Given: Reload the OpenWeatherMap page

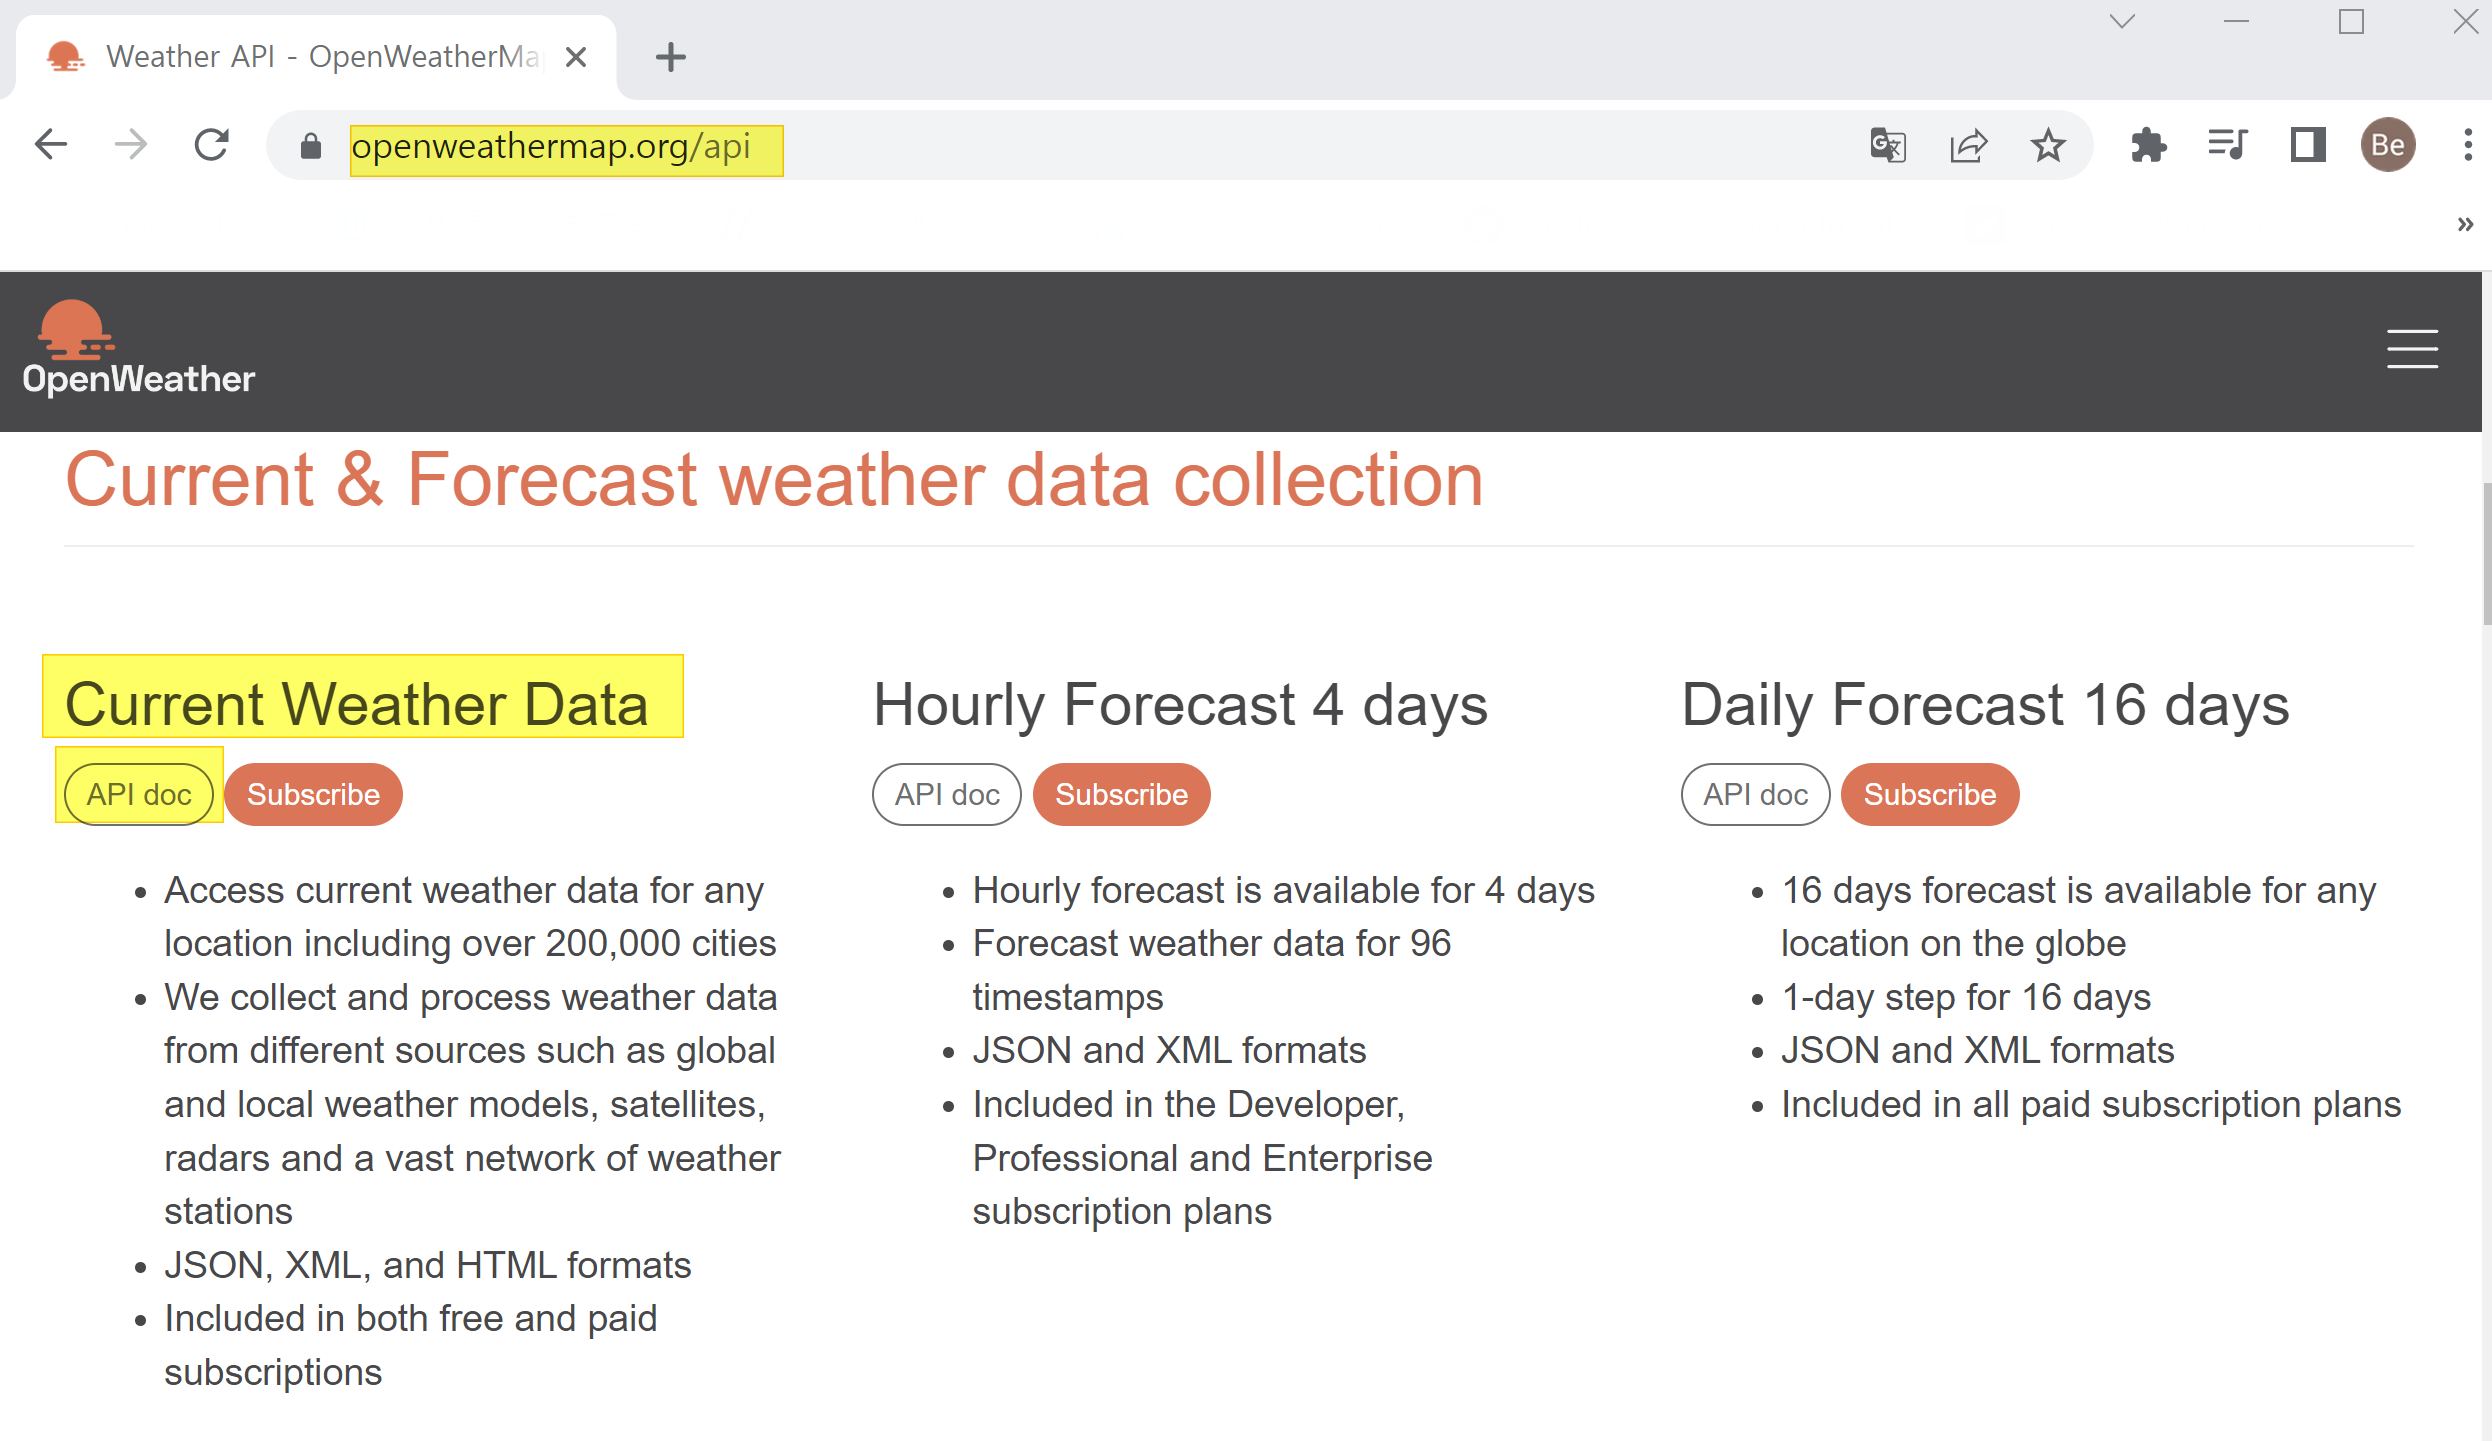Looking at the screenshot, I should coord(211,145).
